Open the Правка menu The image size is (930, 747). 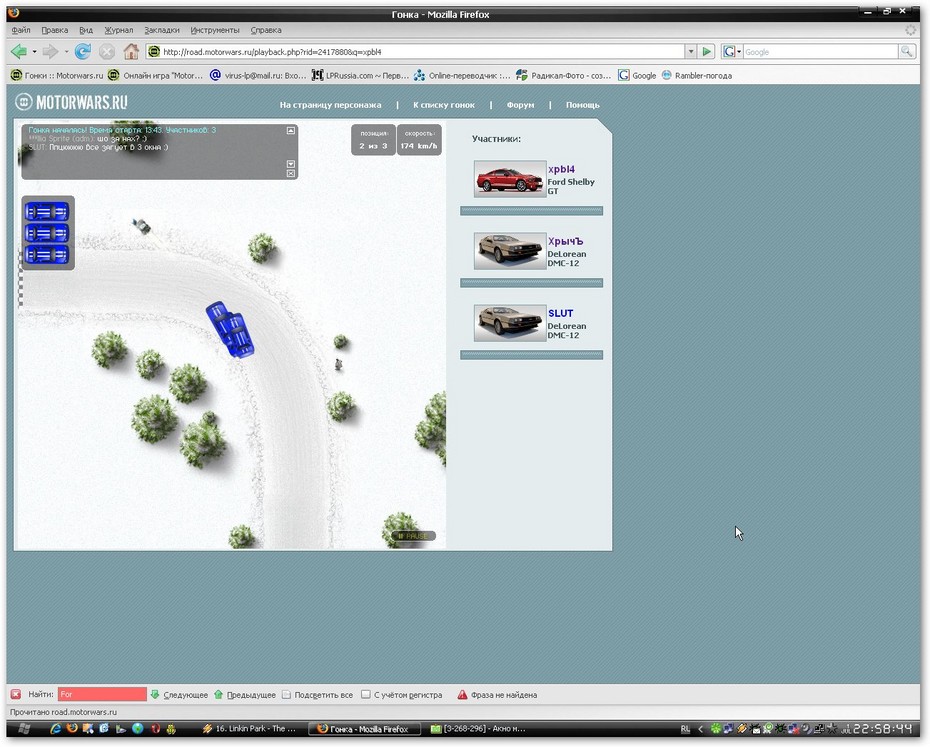pos(55,30)
